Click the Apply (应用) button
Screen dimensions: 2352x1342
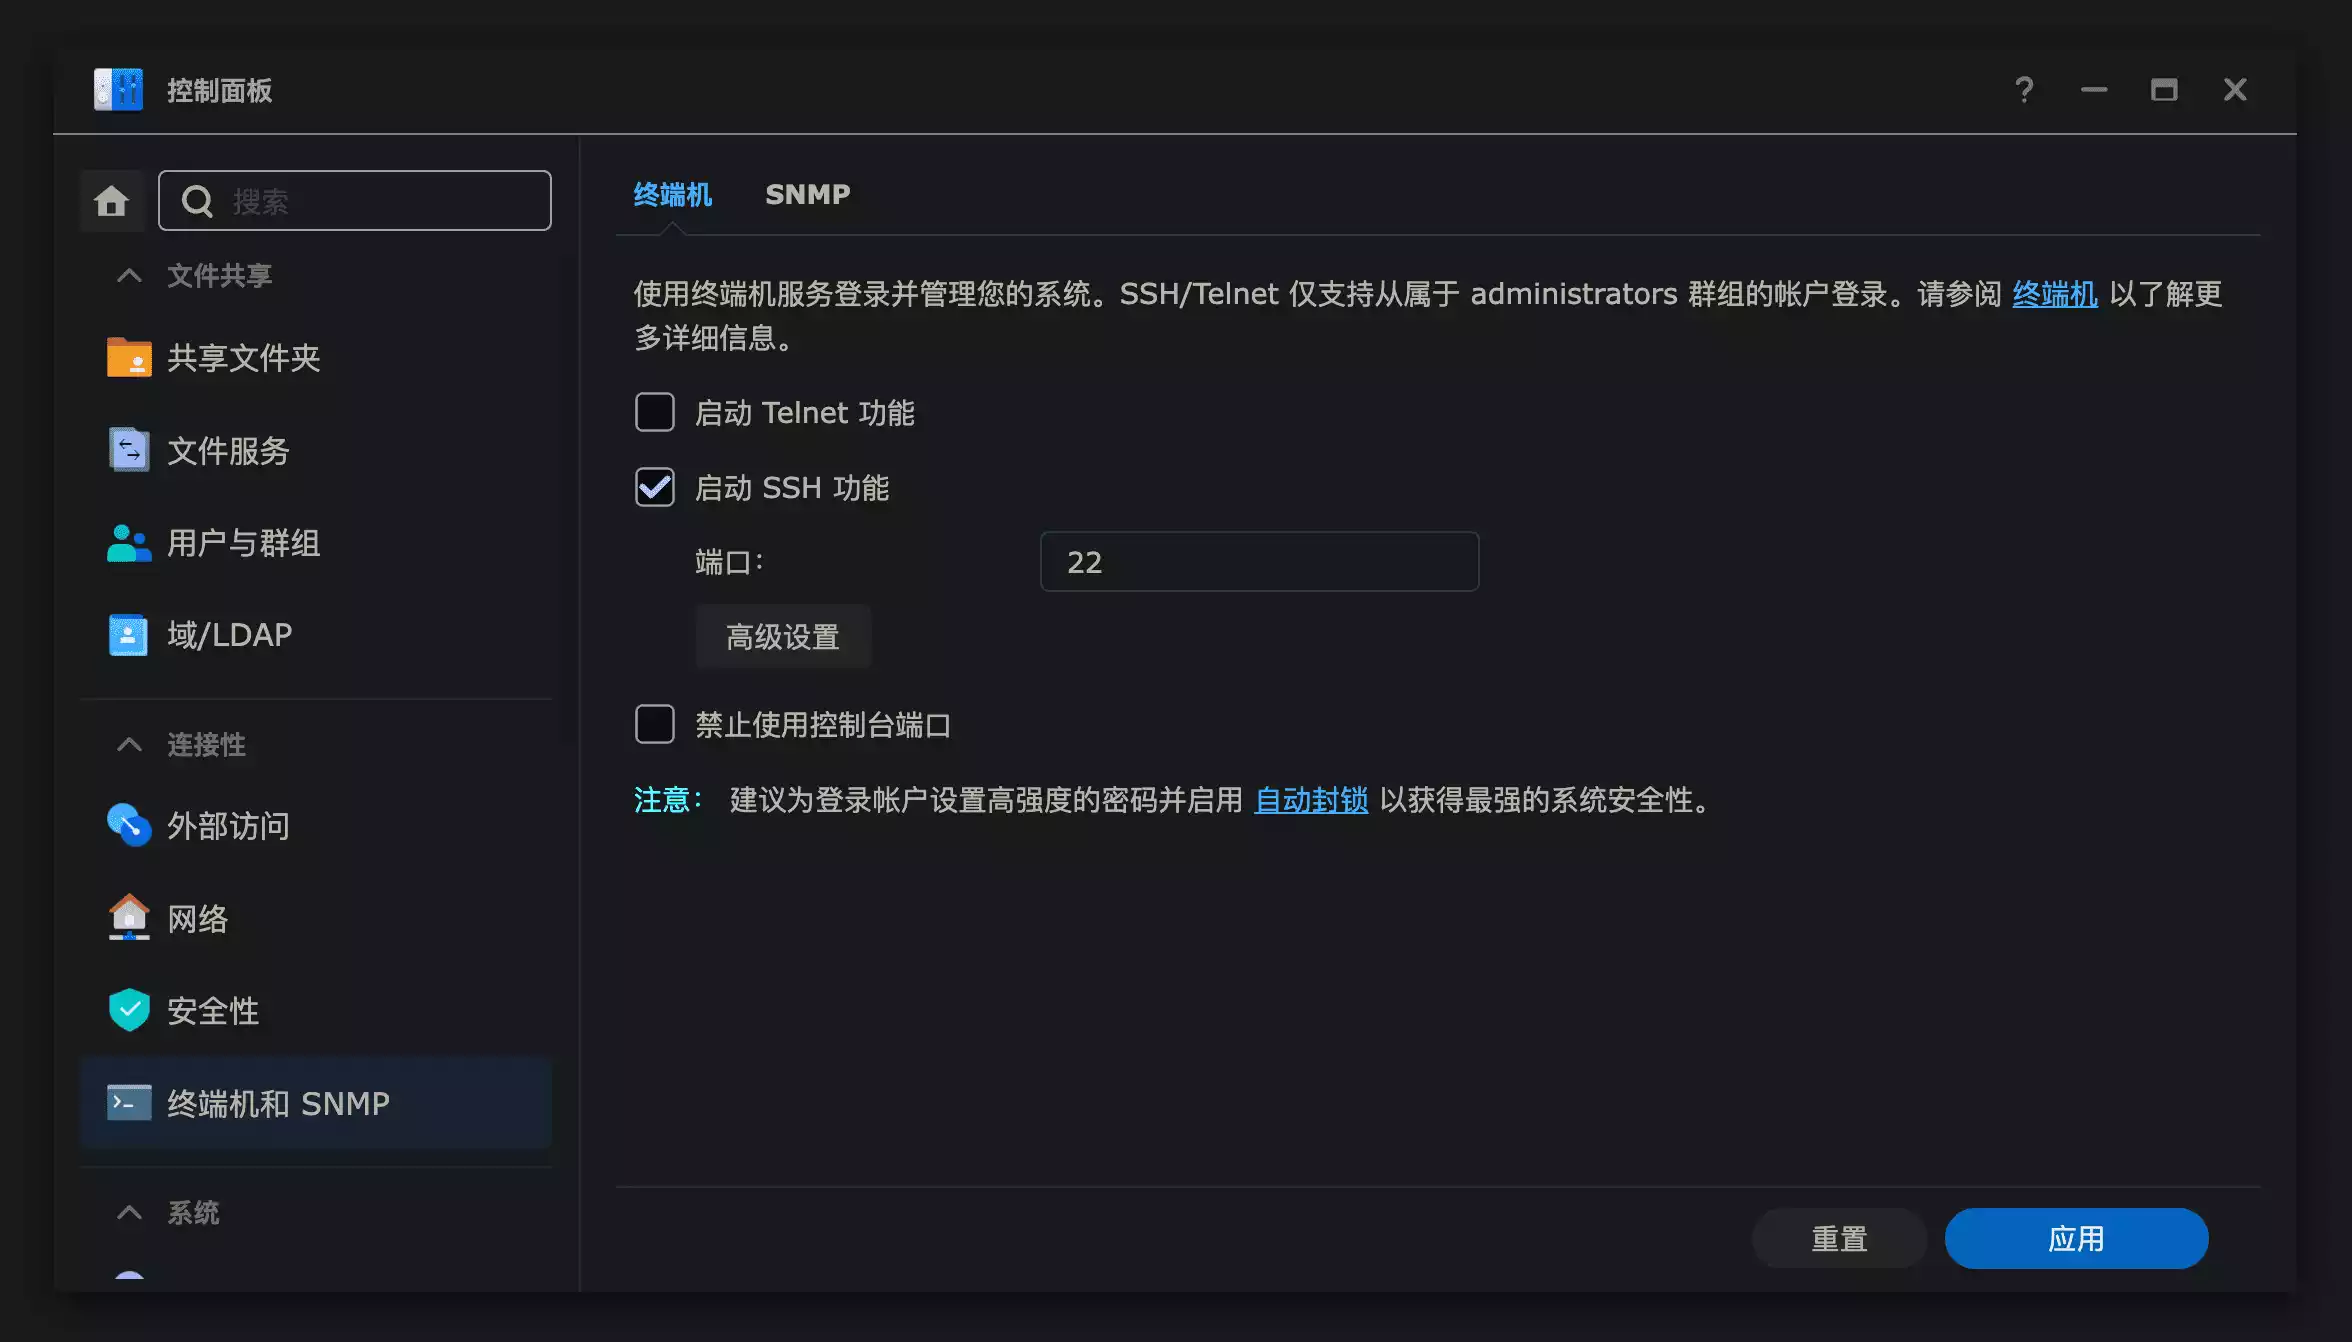(2076, 1238)
